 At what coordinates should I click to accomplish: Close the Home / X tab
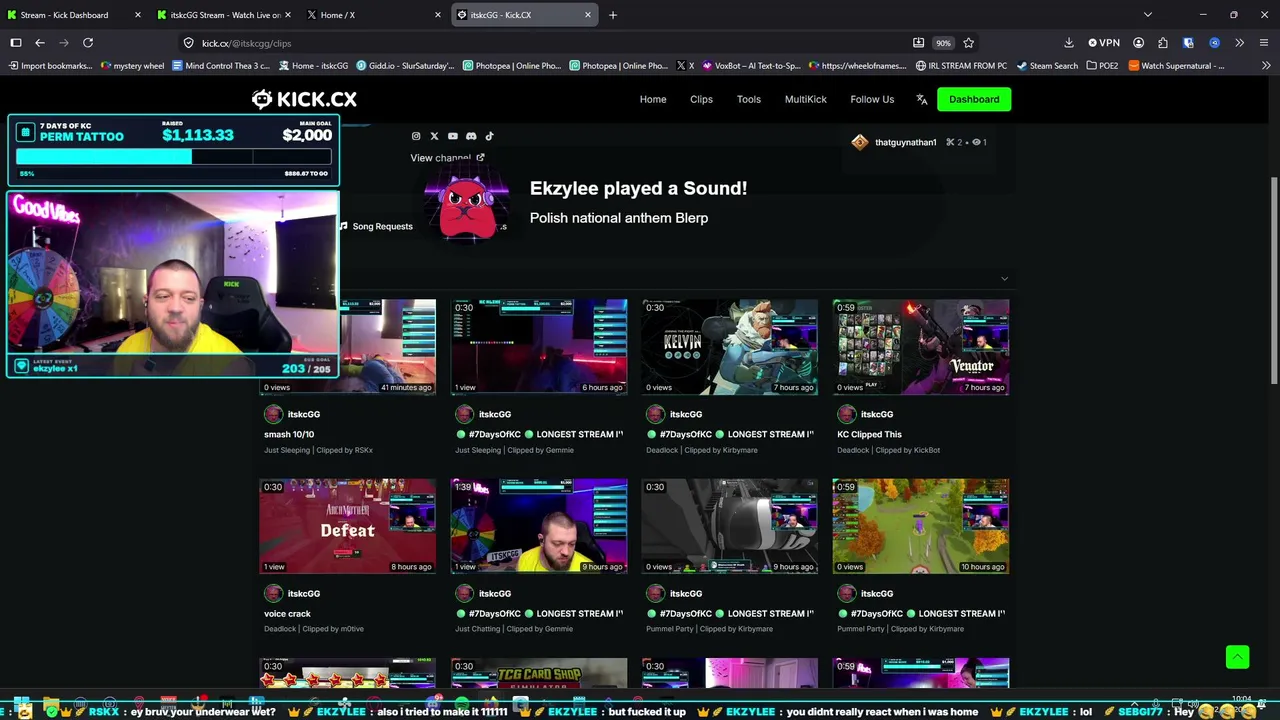coord(438,15)
